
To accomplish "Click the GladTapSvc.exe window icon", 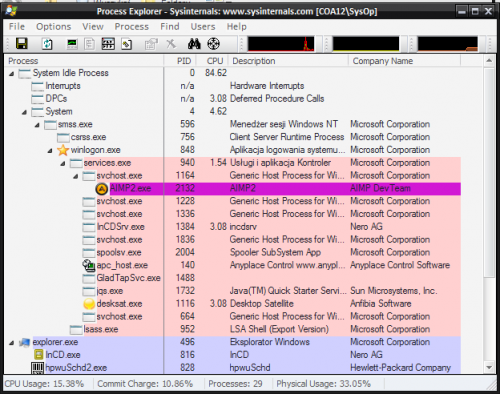I will (x=89, y=278).
